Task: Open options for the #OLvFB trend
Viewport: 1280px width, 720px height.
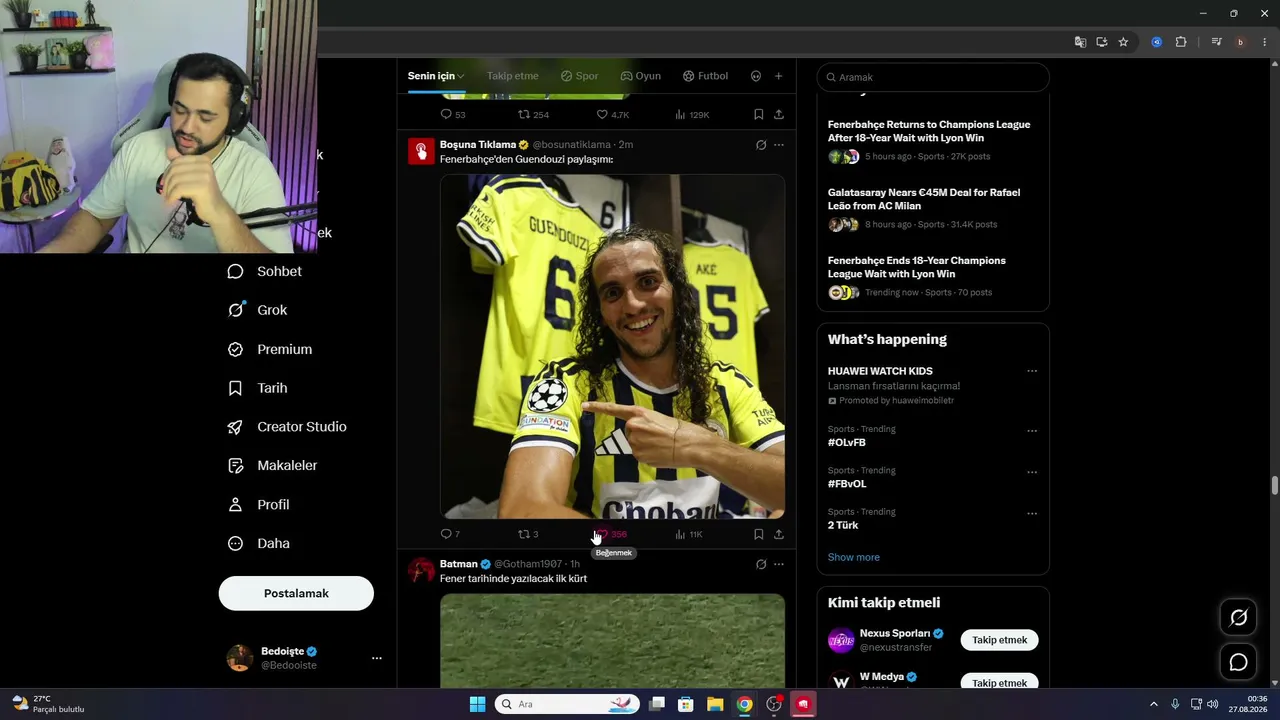Action: pyautogui.click(x=1032, y=431)
